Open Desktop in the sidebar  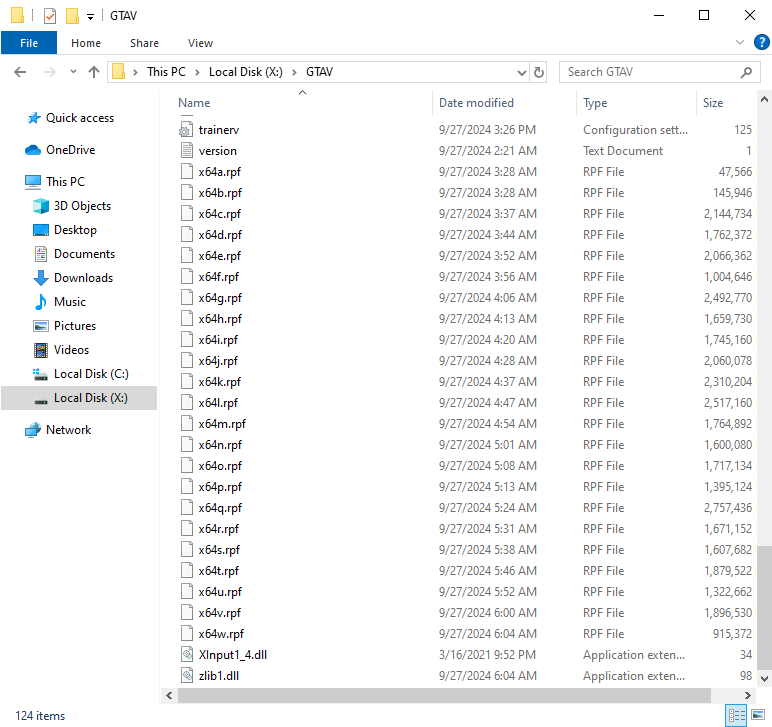coord(75,230)
